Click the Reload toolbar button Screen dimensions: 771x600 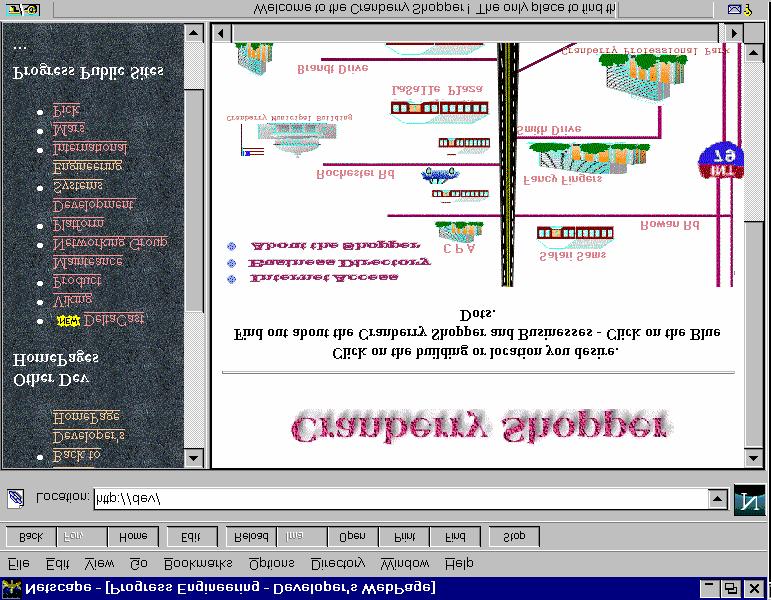pos(251,537)
